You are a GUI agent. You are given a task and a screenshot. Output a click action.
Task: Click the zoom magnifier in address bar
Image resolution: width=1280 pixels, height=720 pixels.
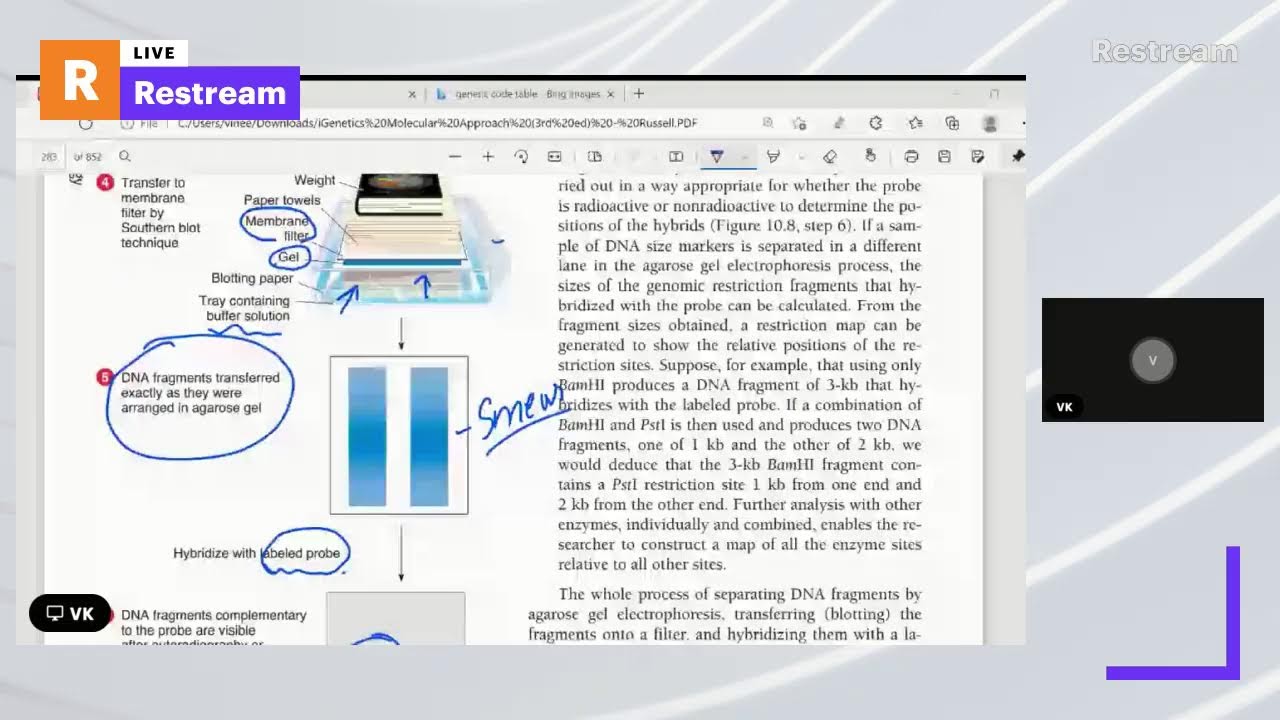click(767, 123)
